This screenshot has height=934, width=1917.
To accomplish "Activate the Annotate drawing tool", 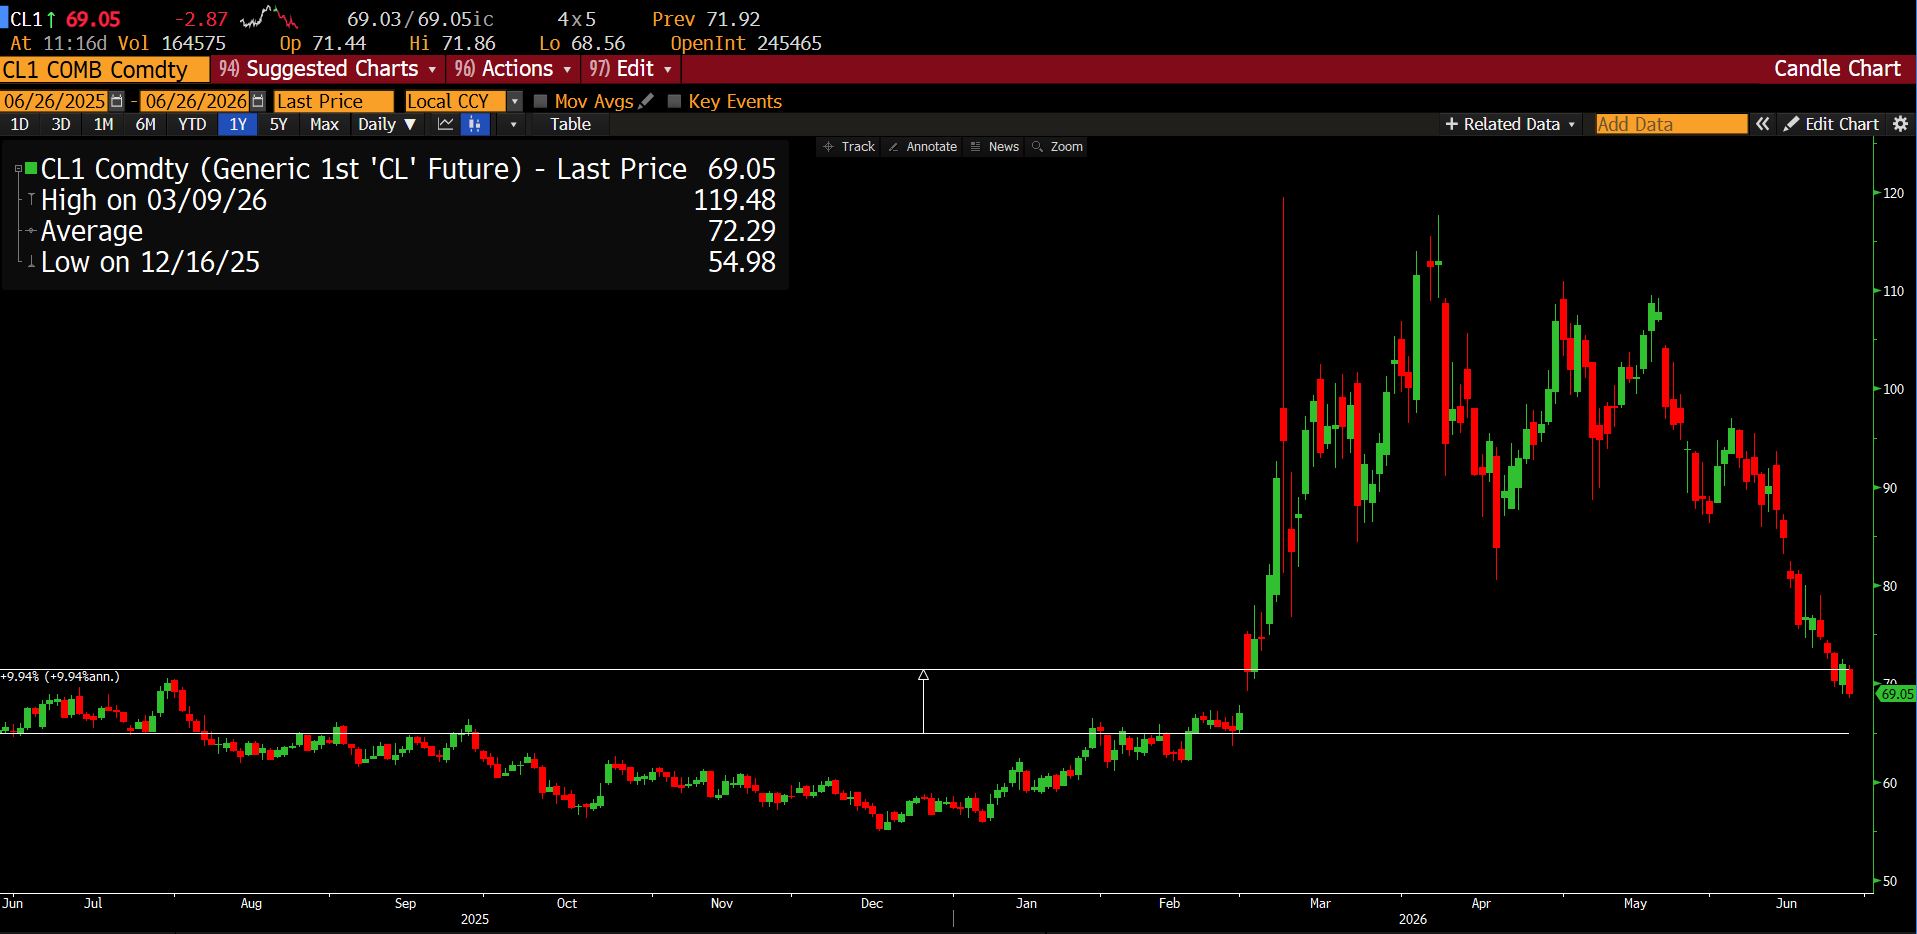I will [x=922, y=147].
